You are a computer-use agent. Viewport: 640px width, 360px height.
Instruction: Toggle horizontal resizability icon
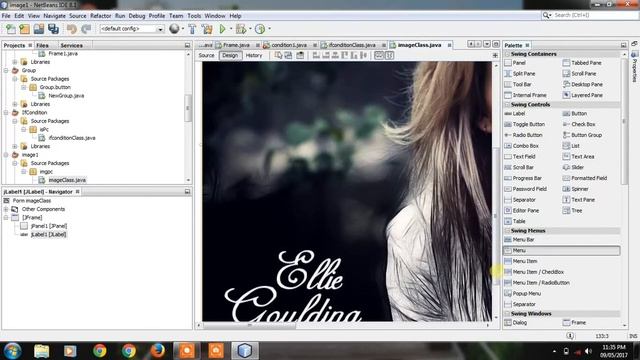(x=379, y=55)
